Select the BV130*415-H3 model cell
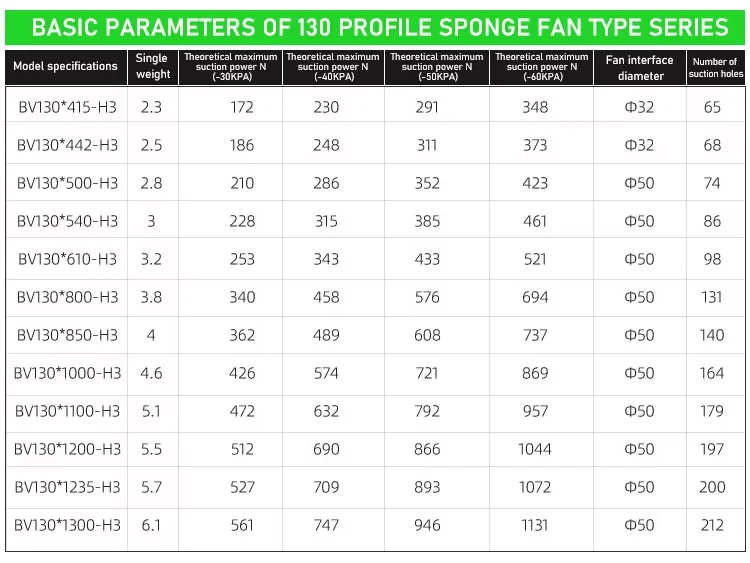This screenshot has width=750, height=563. pos(67,107)
